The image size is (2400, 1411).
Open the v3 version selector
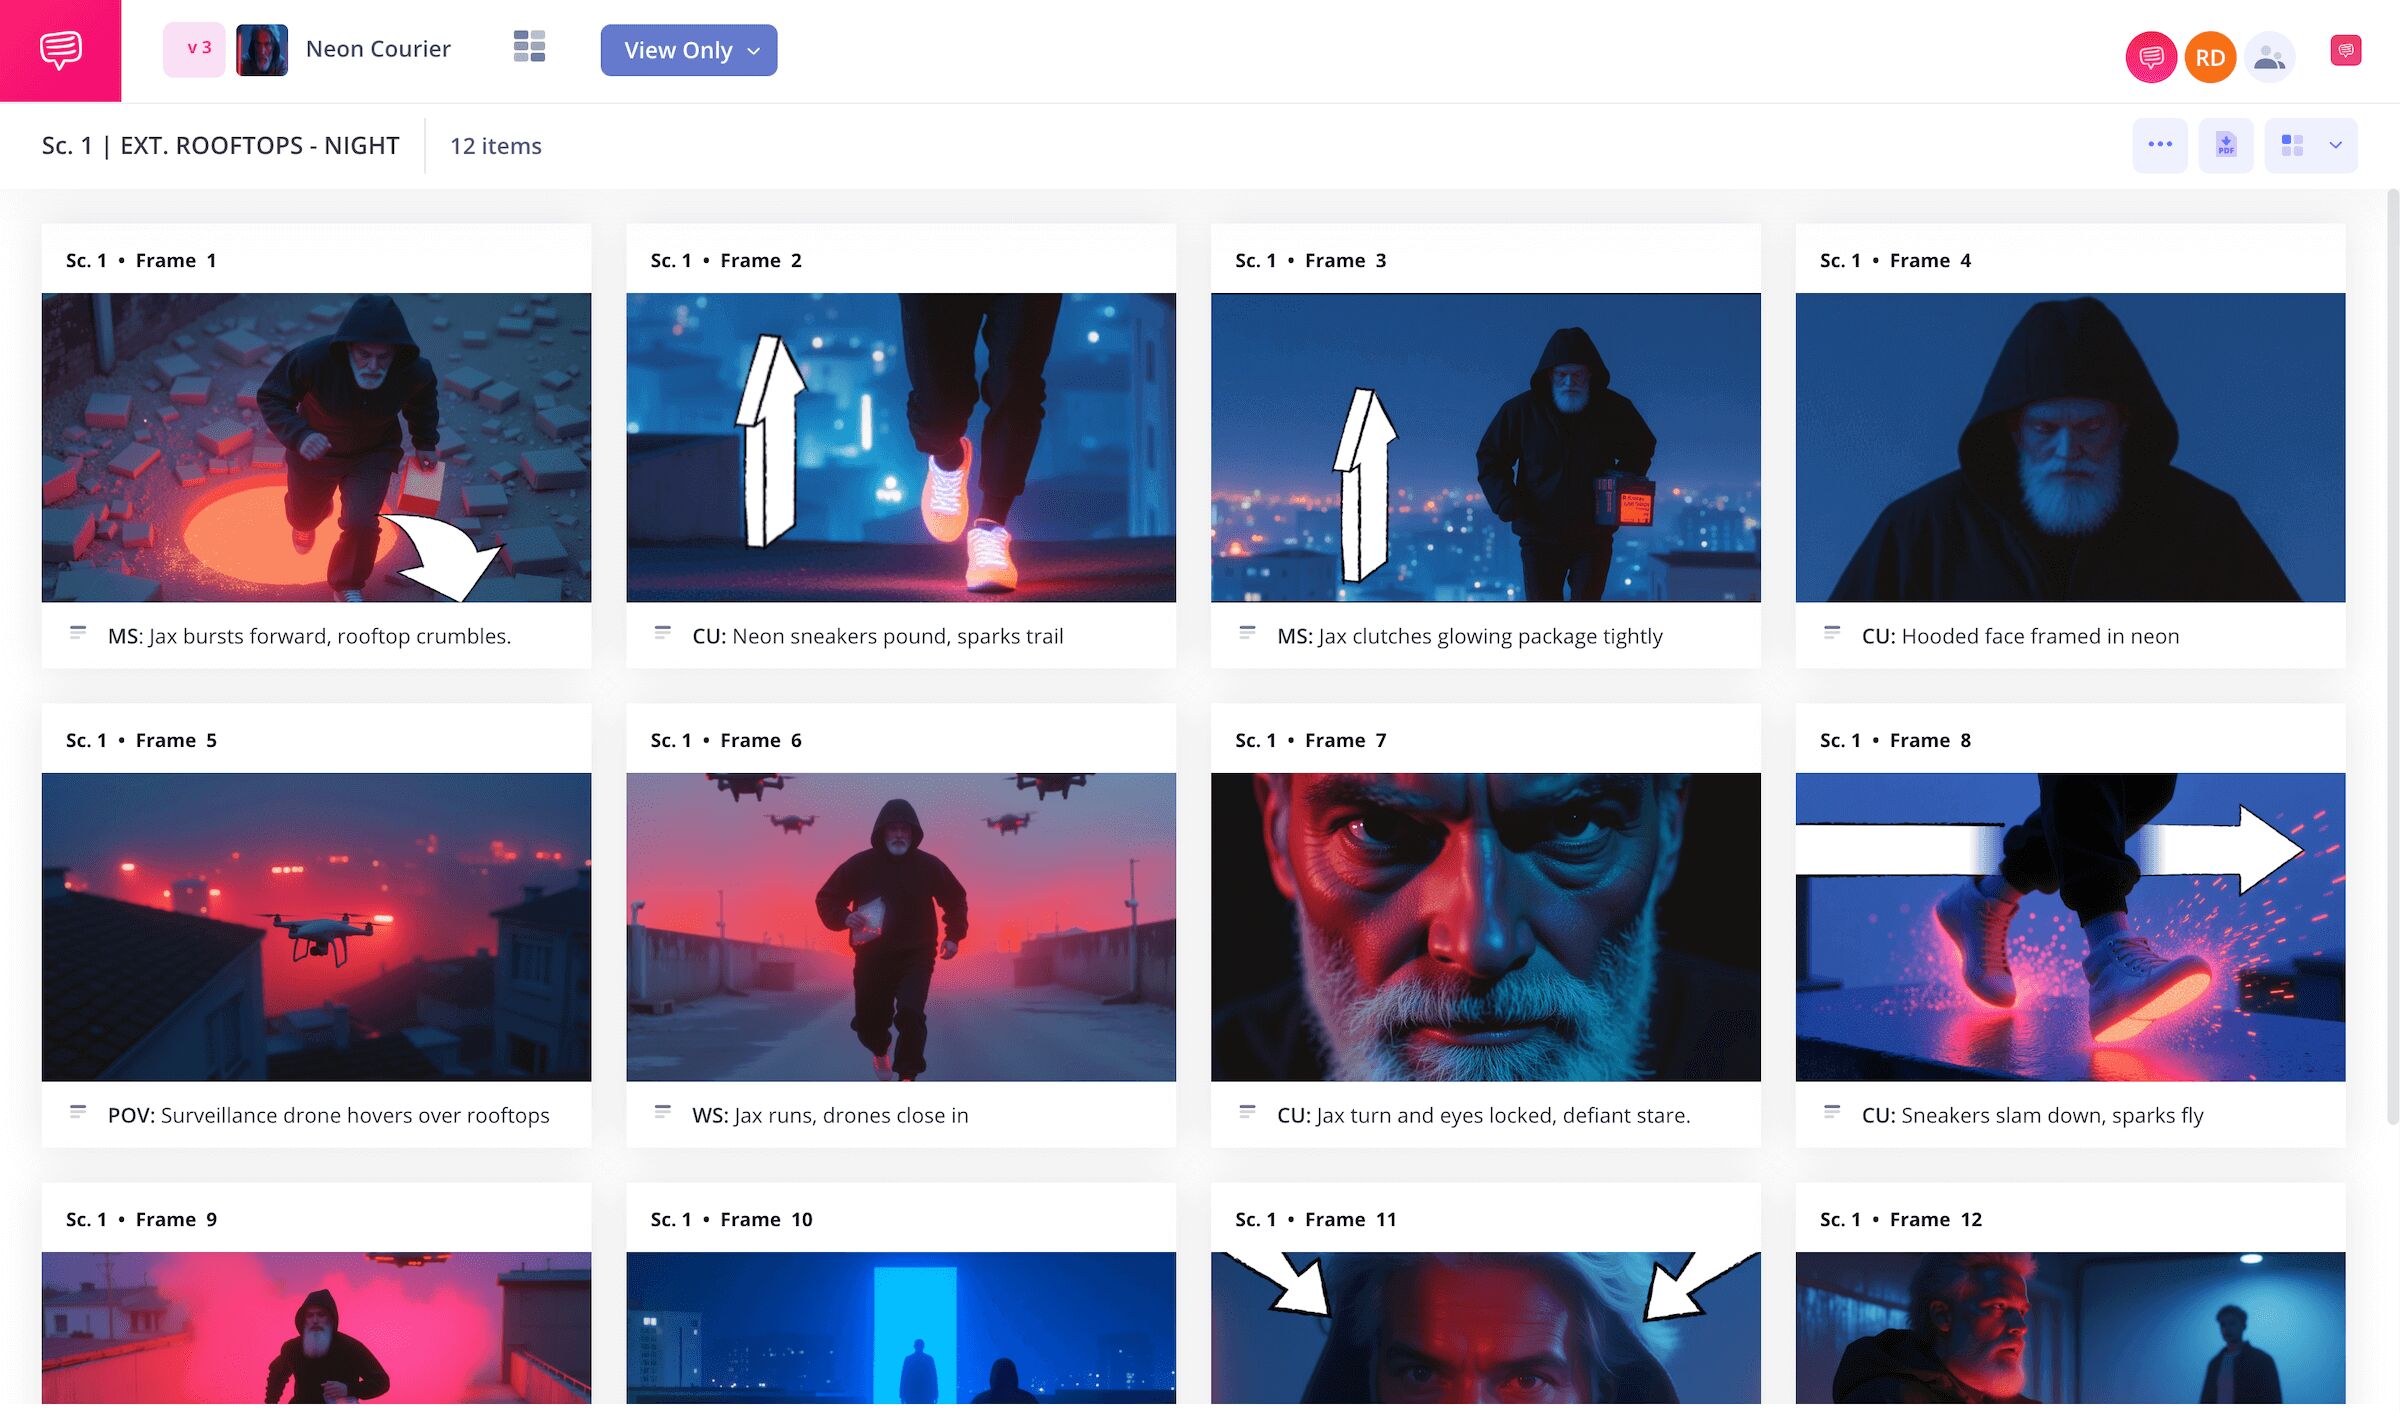point(195,48)
